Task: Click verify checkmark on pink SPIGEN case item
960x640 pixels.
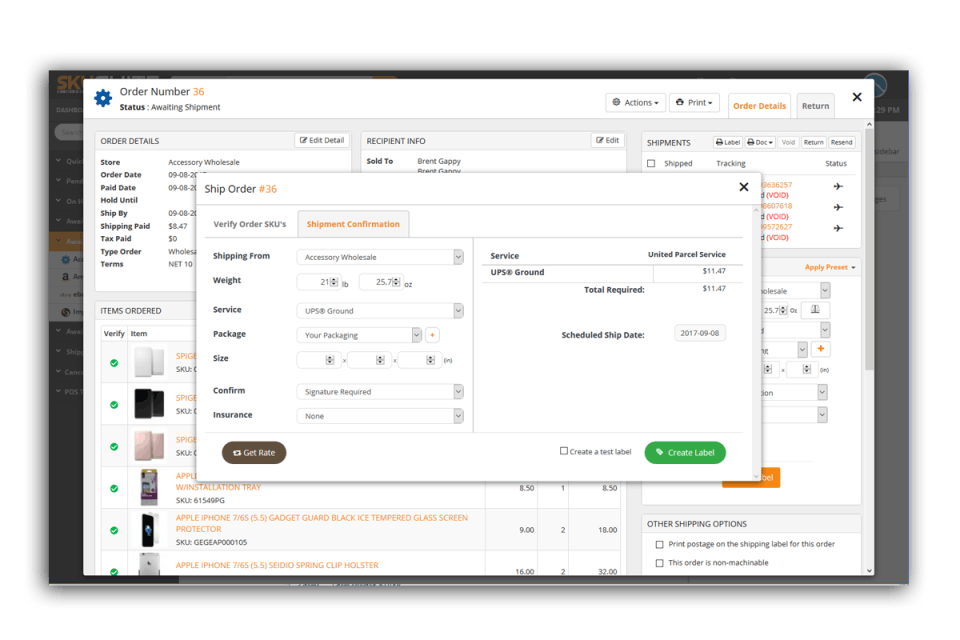Action: point(114,446)
